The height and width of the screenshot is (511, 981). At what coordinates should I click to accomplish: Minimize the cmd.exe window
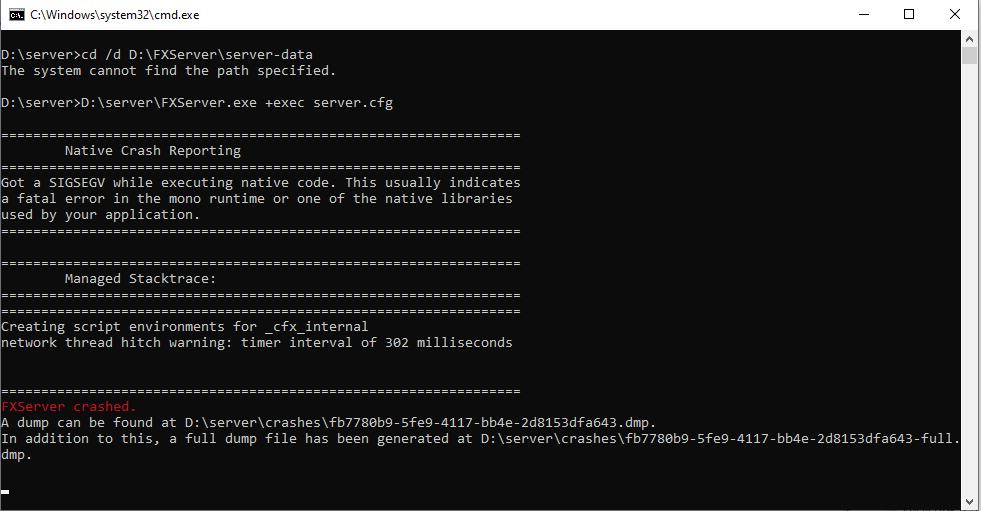point(864,14)
